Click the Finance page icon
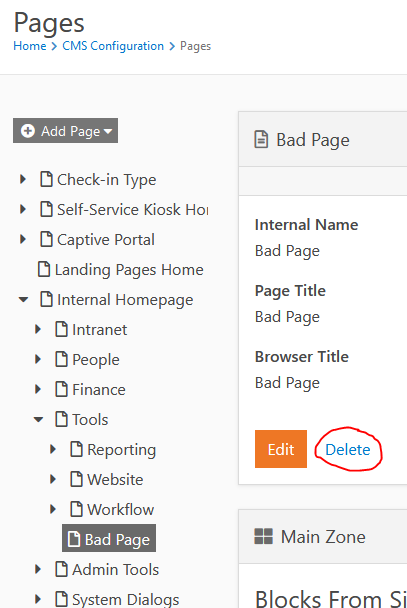Screen dimensions: 407x608 coord(61,389)
